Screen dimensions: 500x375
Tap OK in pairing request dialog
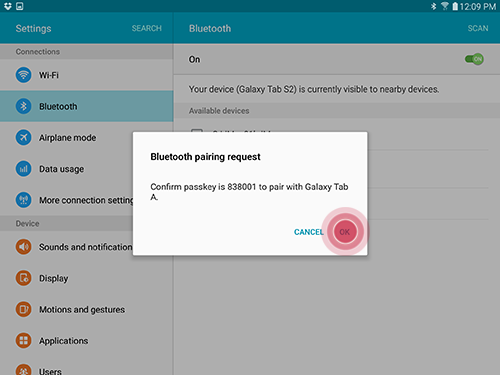345,232
